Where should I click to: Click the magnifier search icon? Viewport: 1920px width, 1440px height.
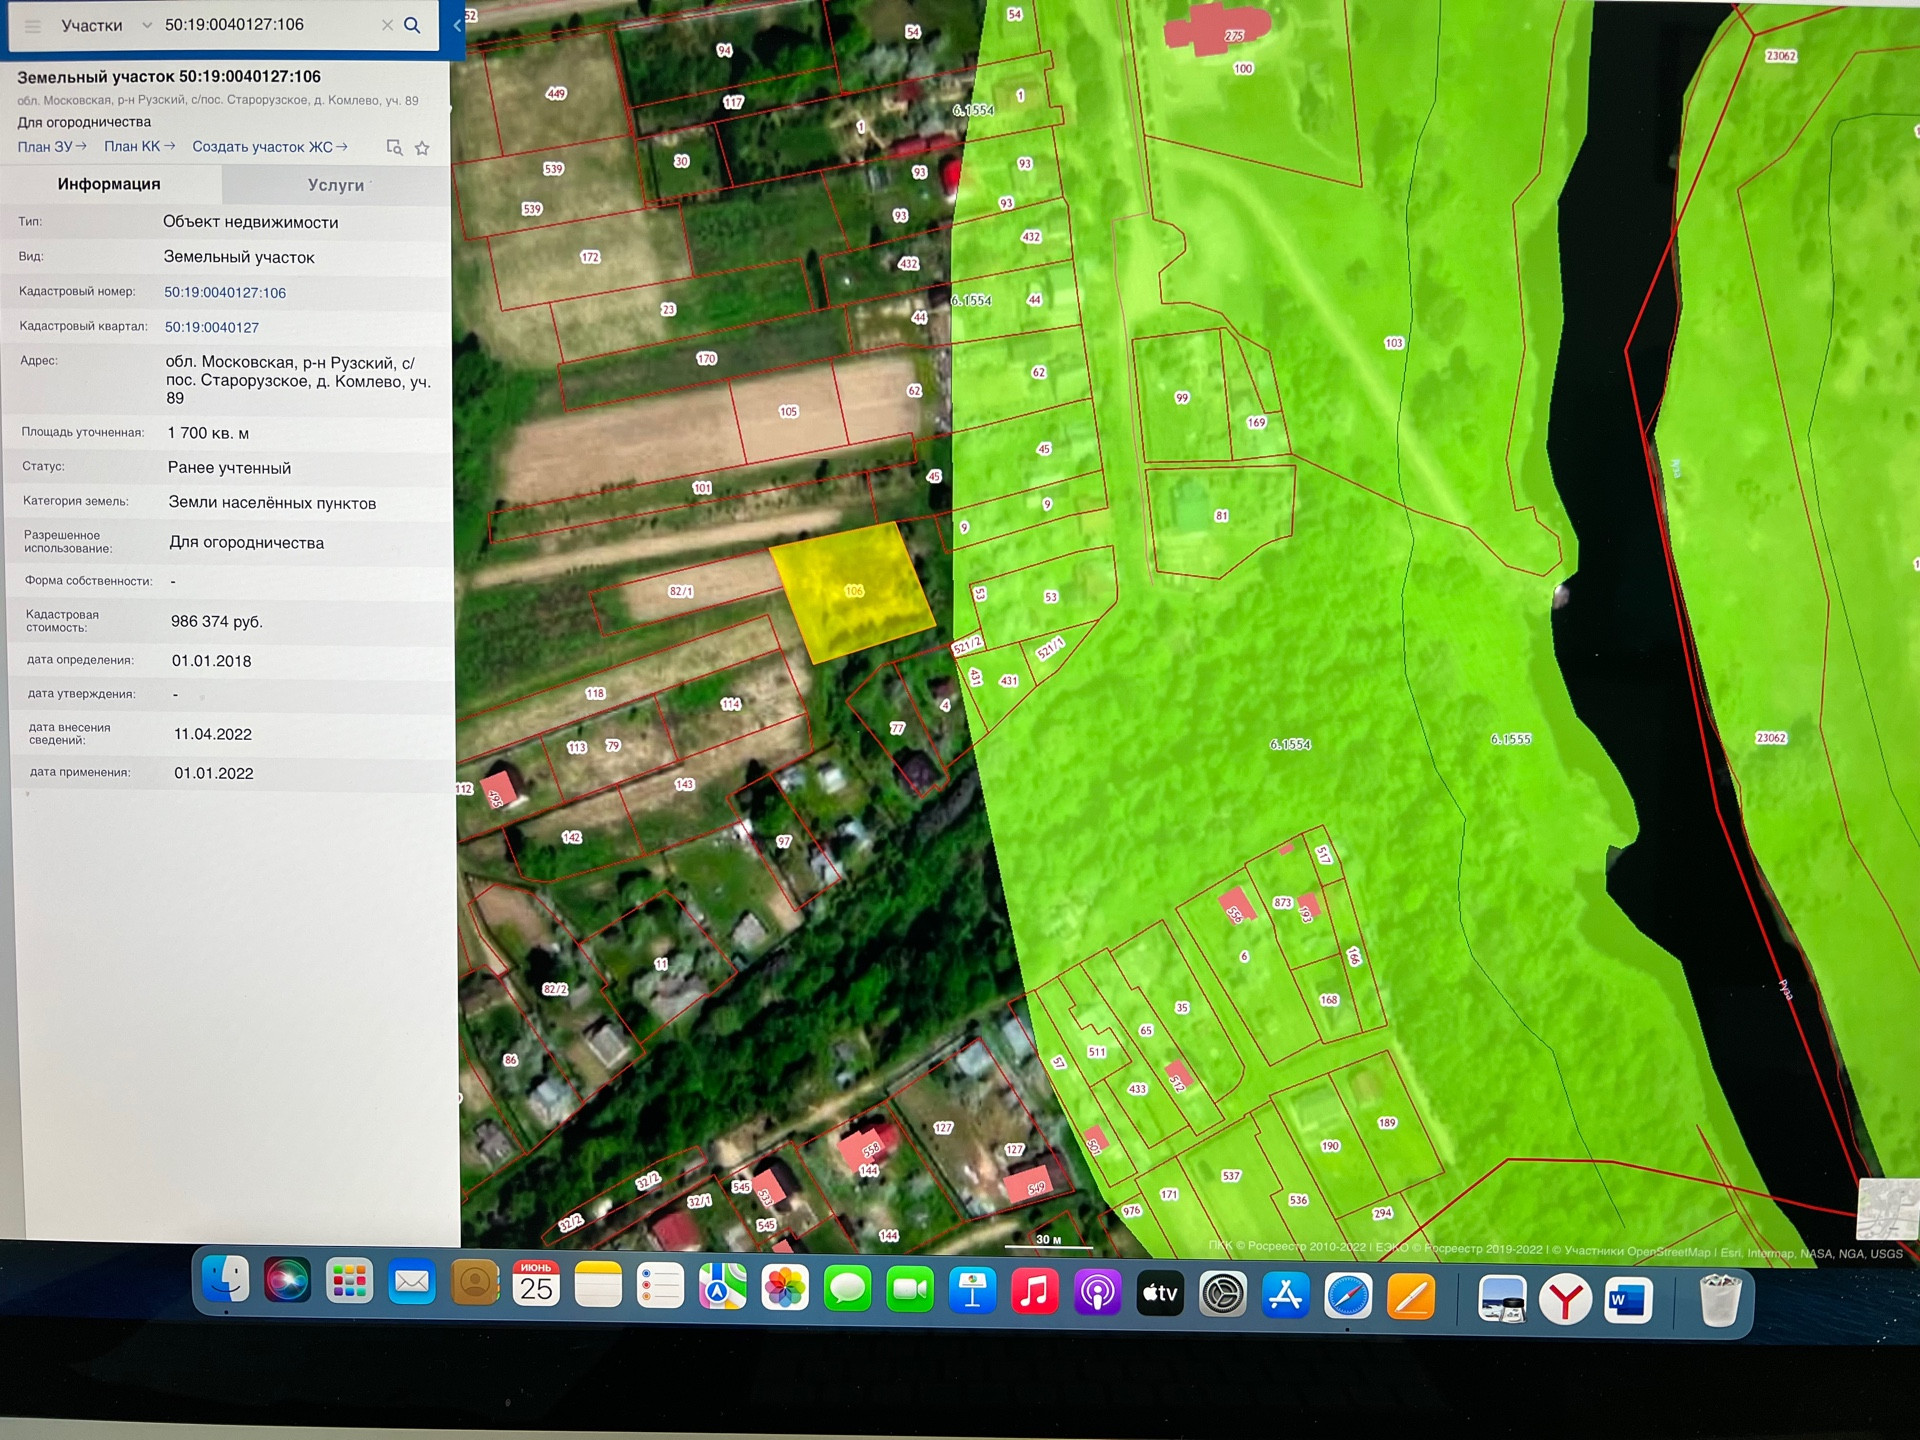pyautogui.click(x=412, y=25)
